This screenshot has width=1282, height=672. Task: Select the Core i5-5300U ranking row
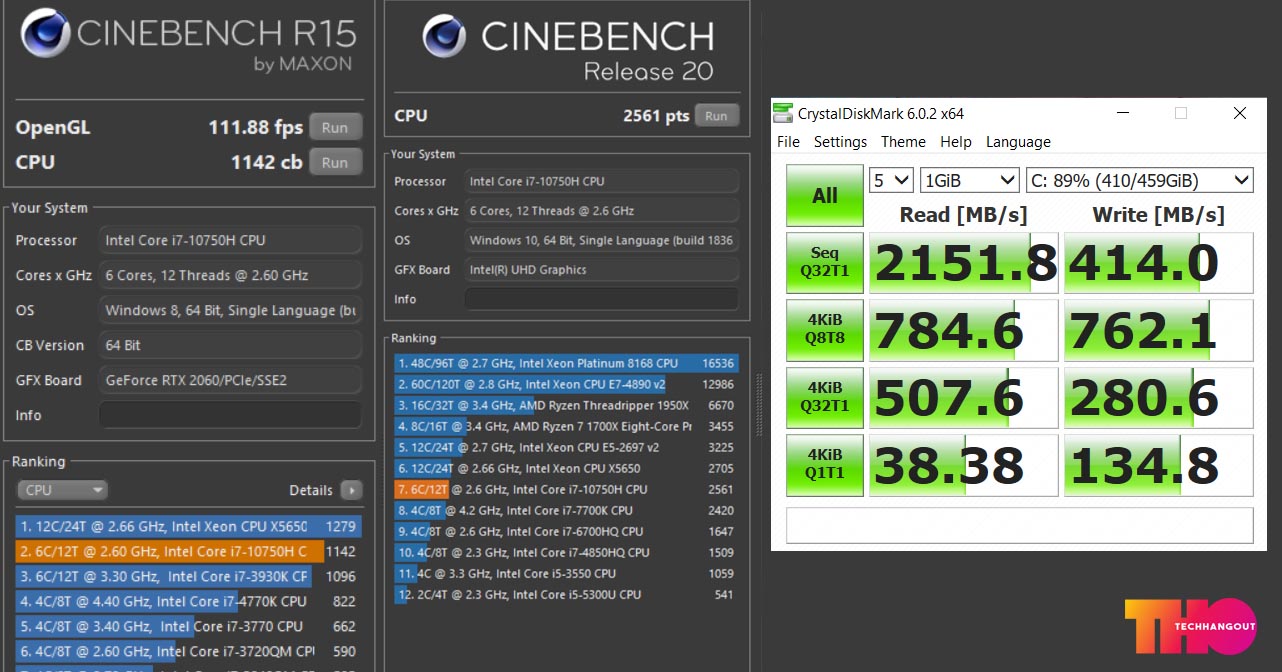click(566, 594)
